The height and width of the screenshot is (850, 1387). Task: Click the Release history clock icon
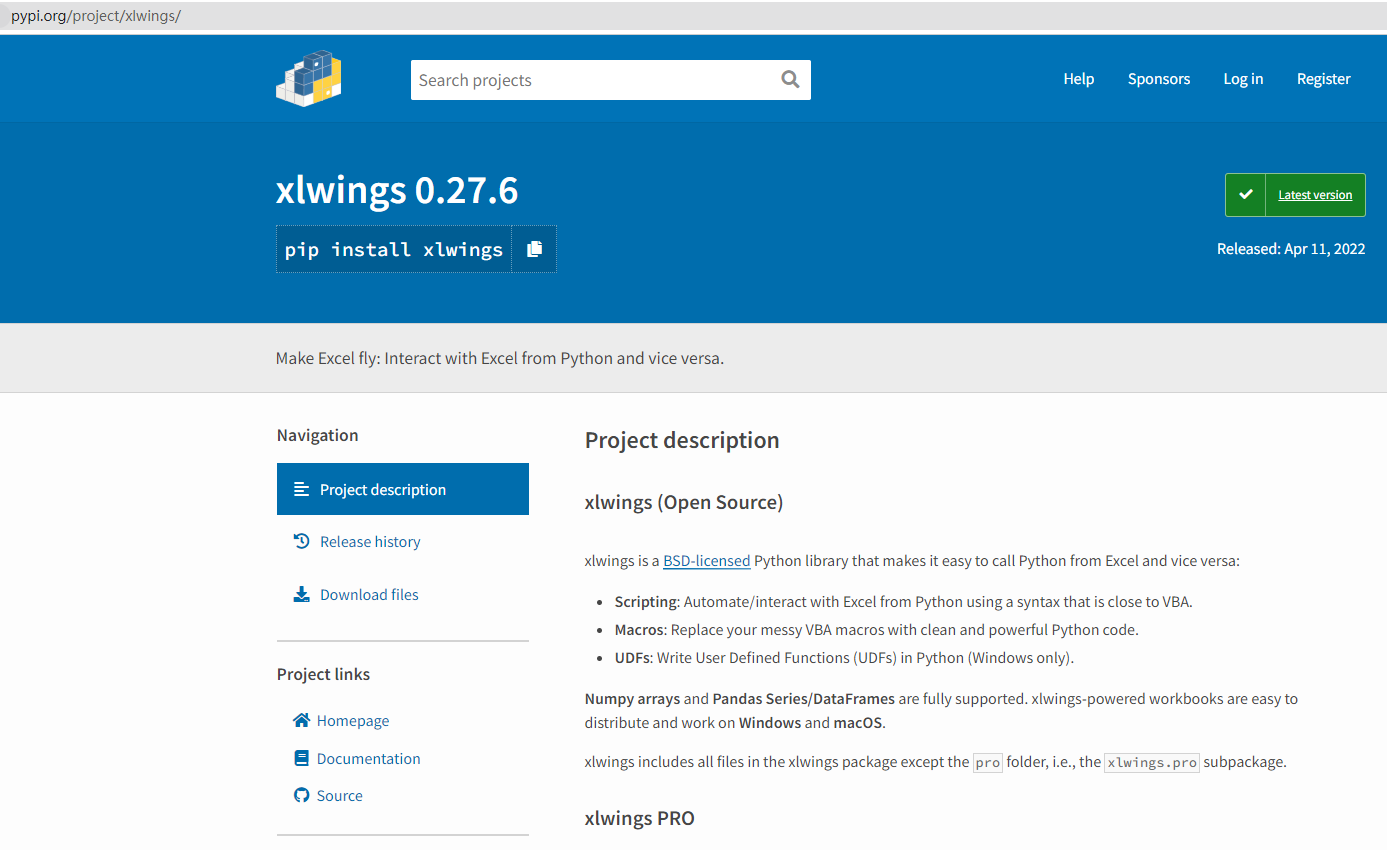[301, 540]
